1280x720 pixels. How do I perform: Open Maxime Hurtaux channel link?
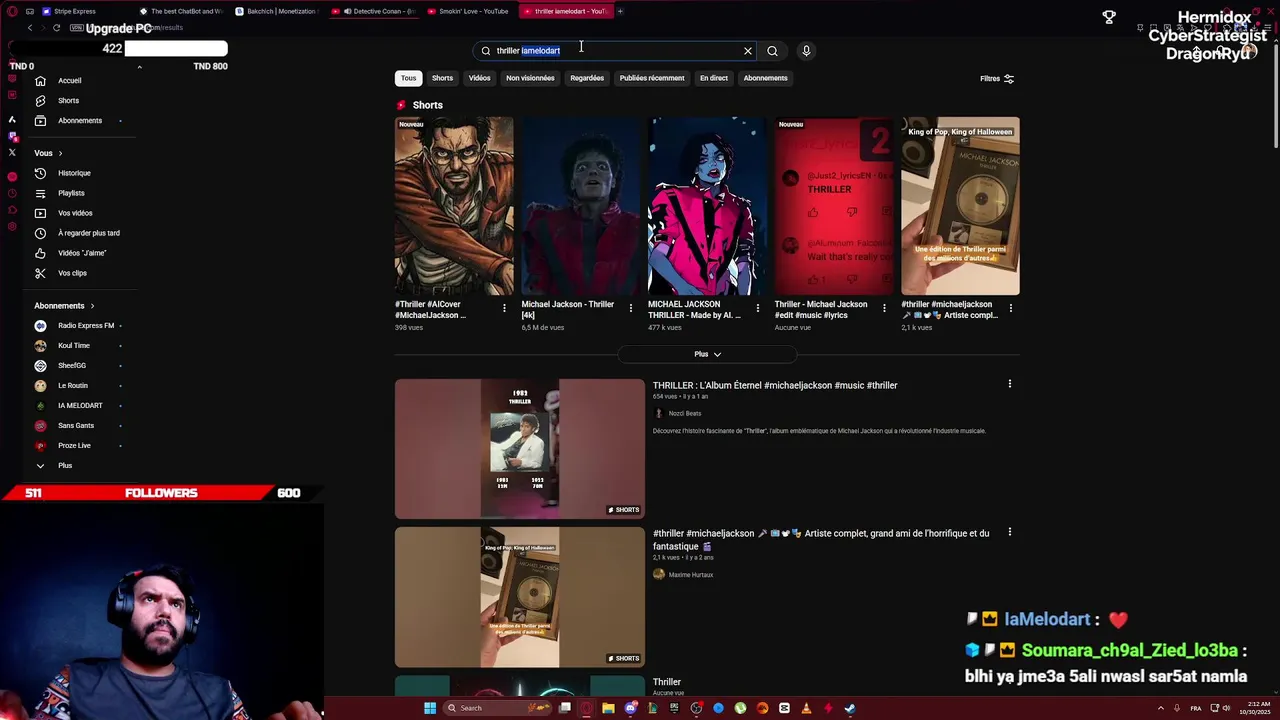pos(690,575)
